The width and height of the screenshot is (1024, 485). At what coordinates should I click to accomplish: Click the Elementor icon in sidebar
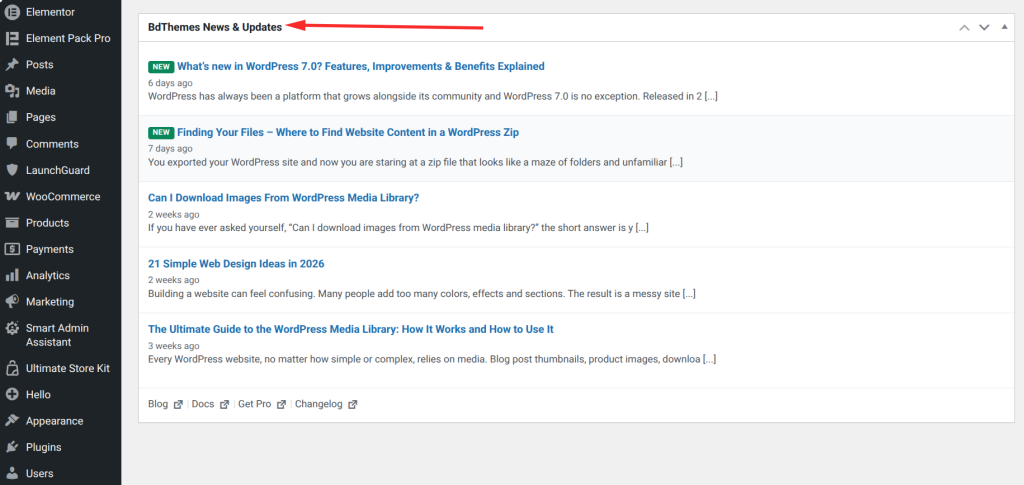(11, 12)
